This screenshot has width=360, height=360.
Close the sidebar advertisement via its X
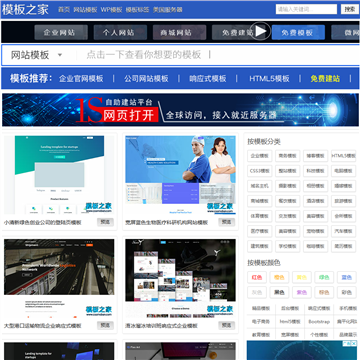click(354, 343)
